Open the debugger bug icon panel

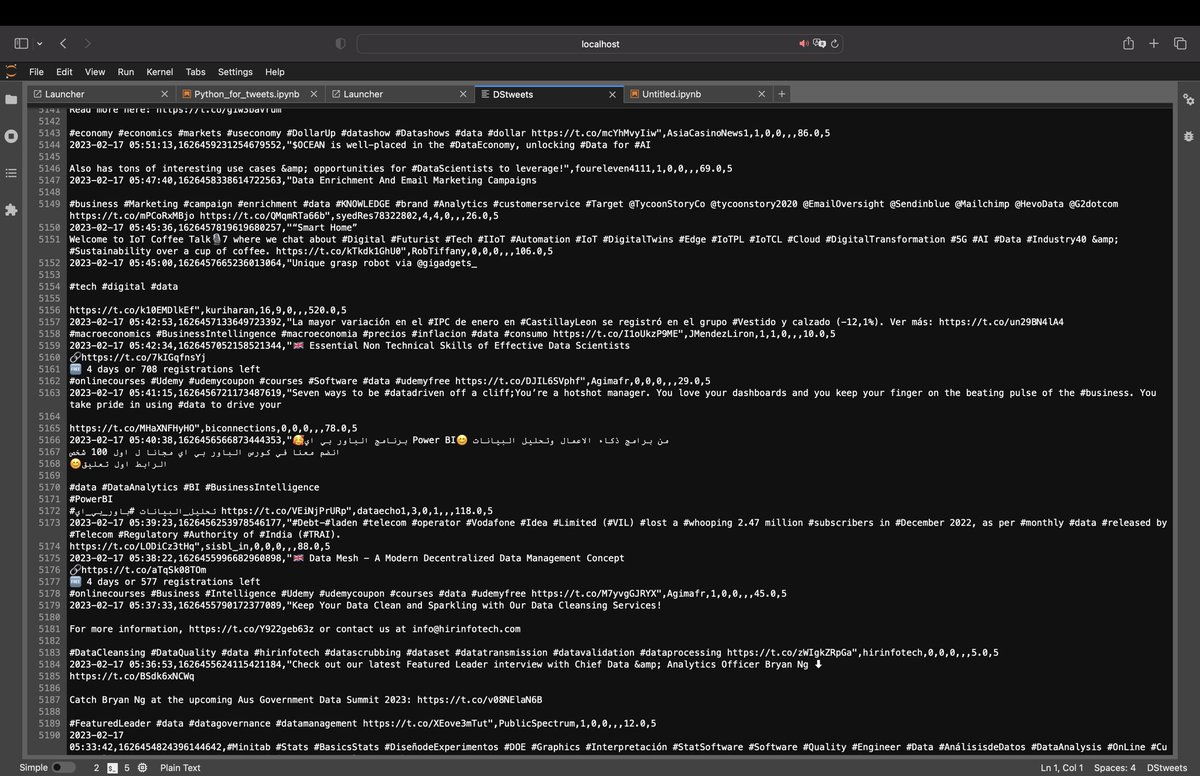click(1188, 136)
